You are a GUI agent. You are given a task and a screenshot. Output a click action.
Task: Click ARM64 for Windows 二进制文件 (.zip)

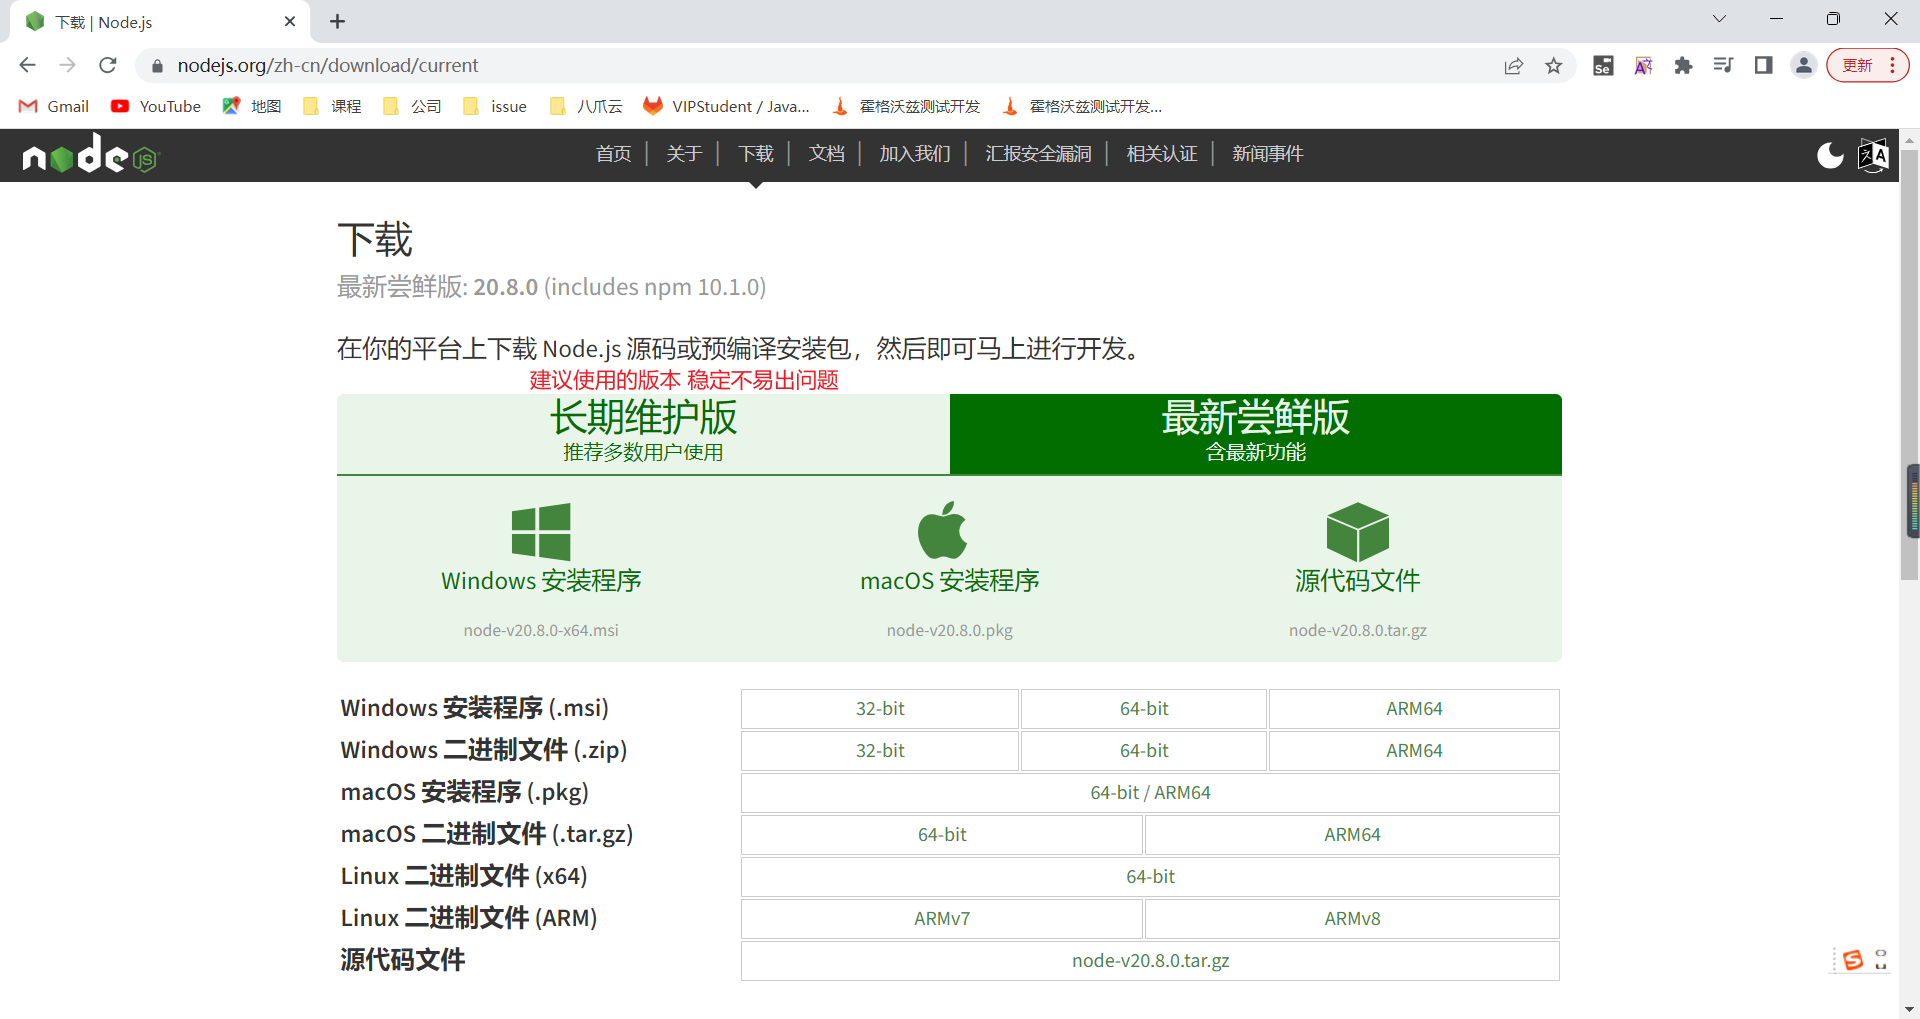tap(1414, 751)
